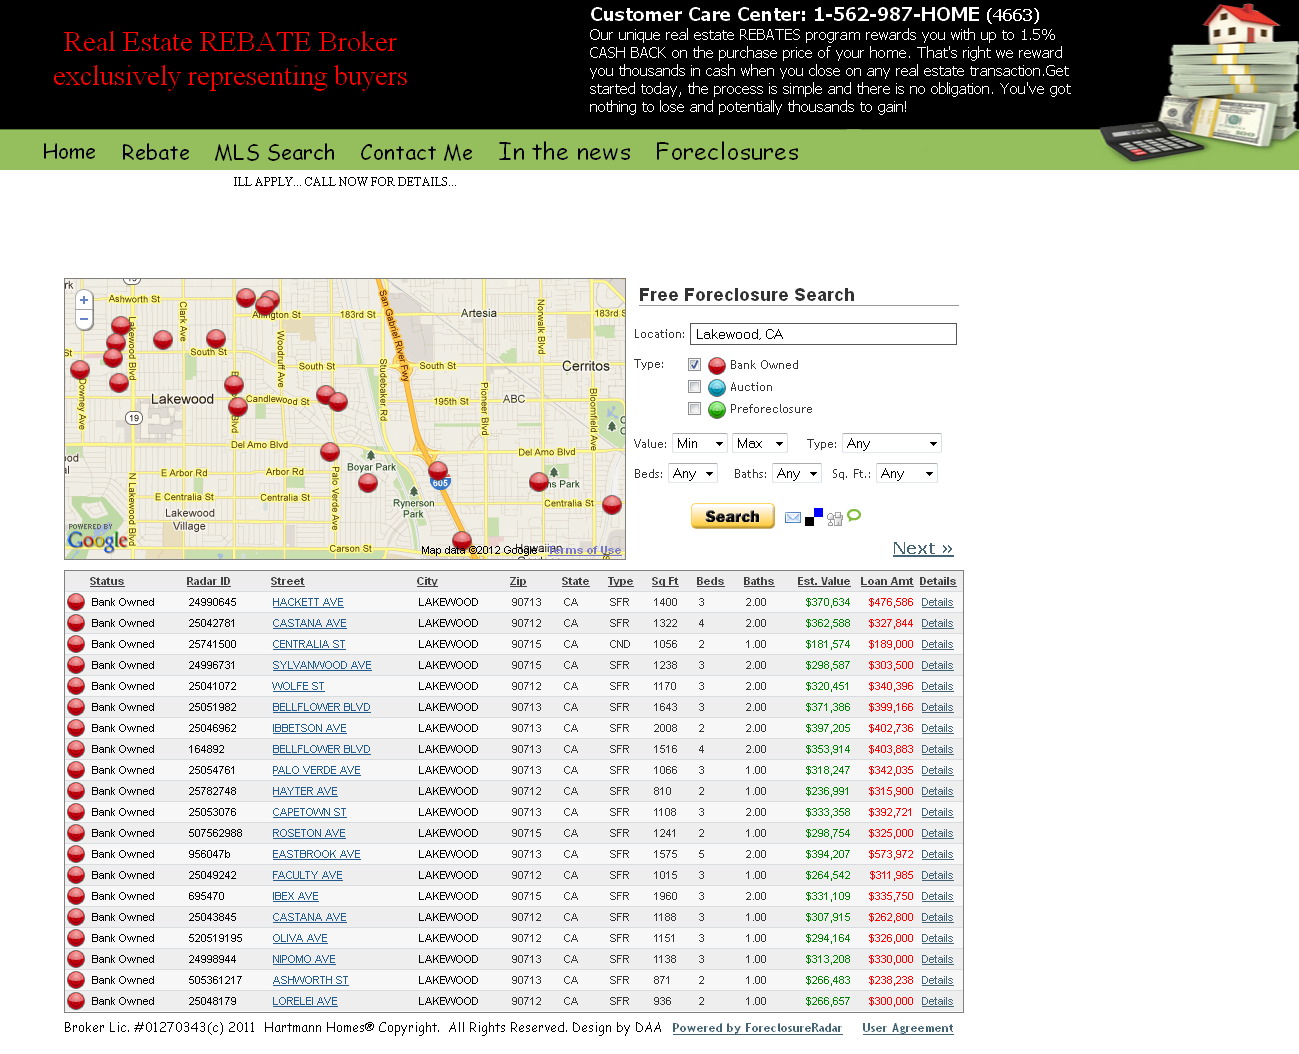The width and height of the screenshot is (1299, 1054).
Task: Open the Sq. Ft. dropdown
Action: point(907,474)
